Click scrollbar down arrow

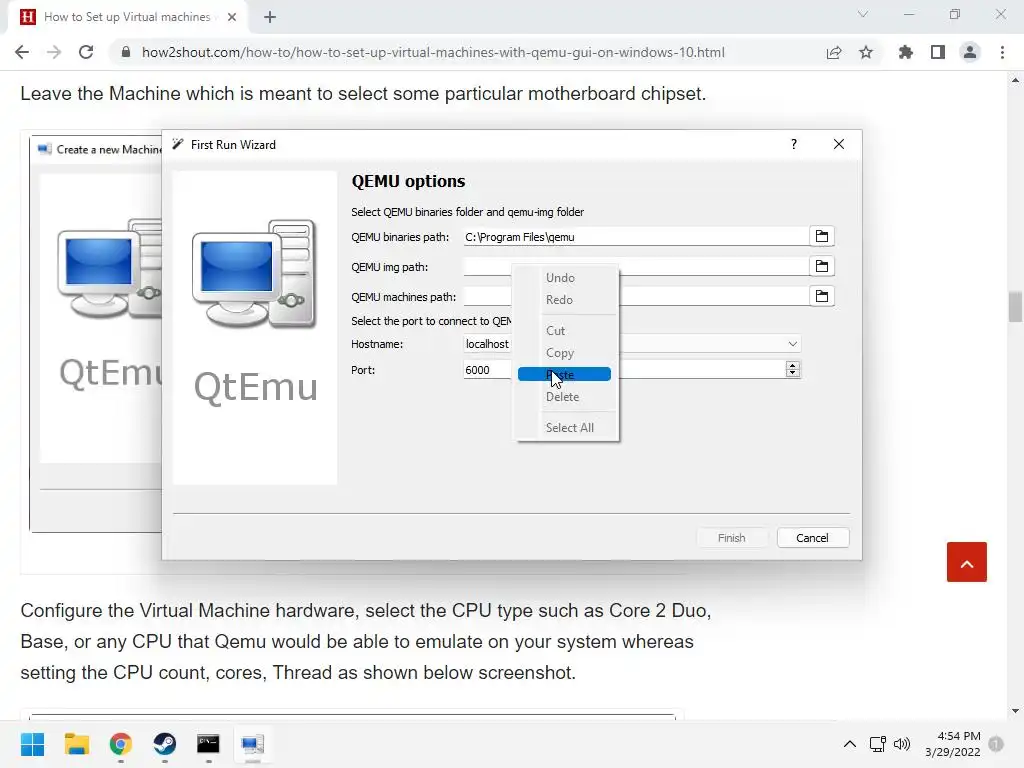pos(1015,711)
